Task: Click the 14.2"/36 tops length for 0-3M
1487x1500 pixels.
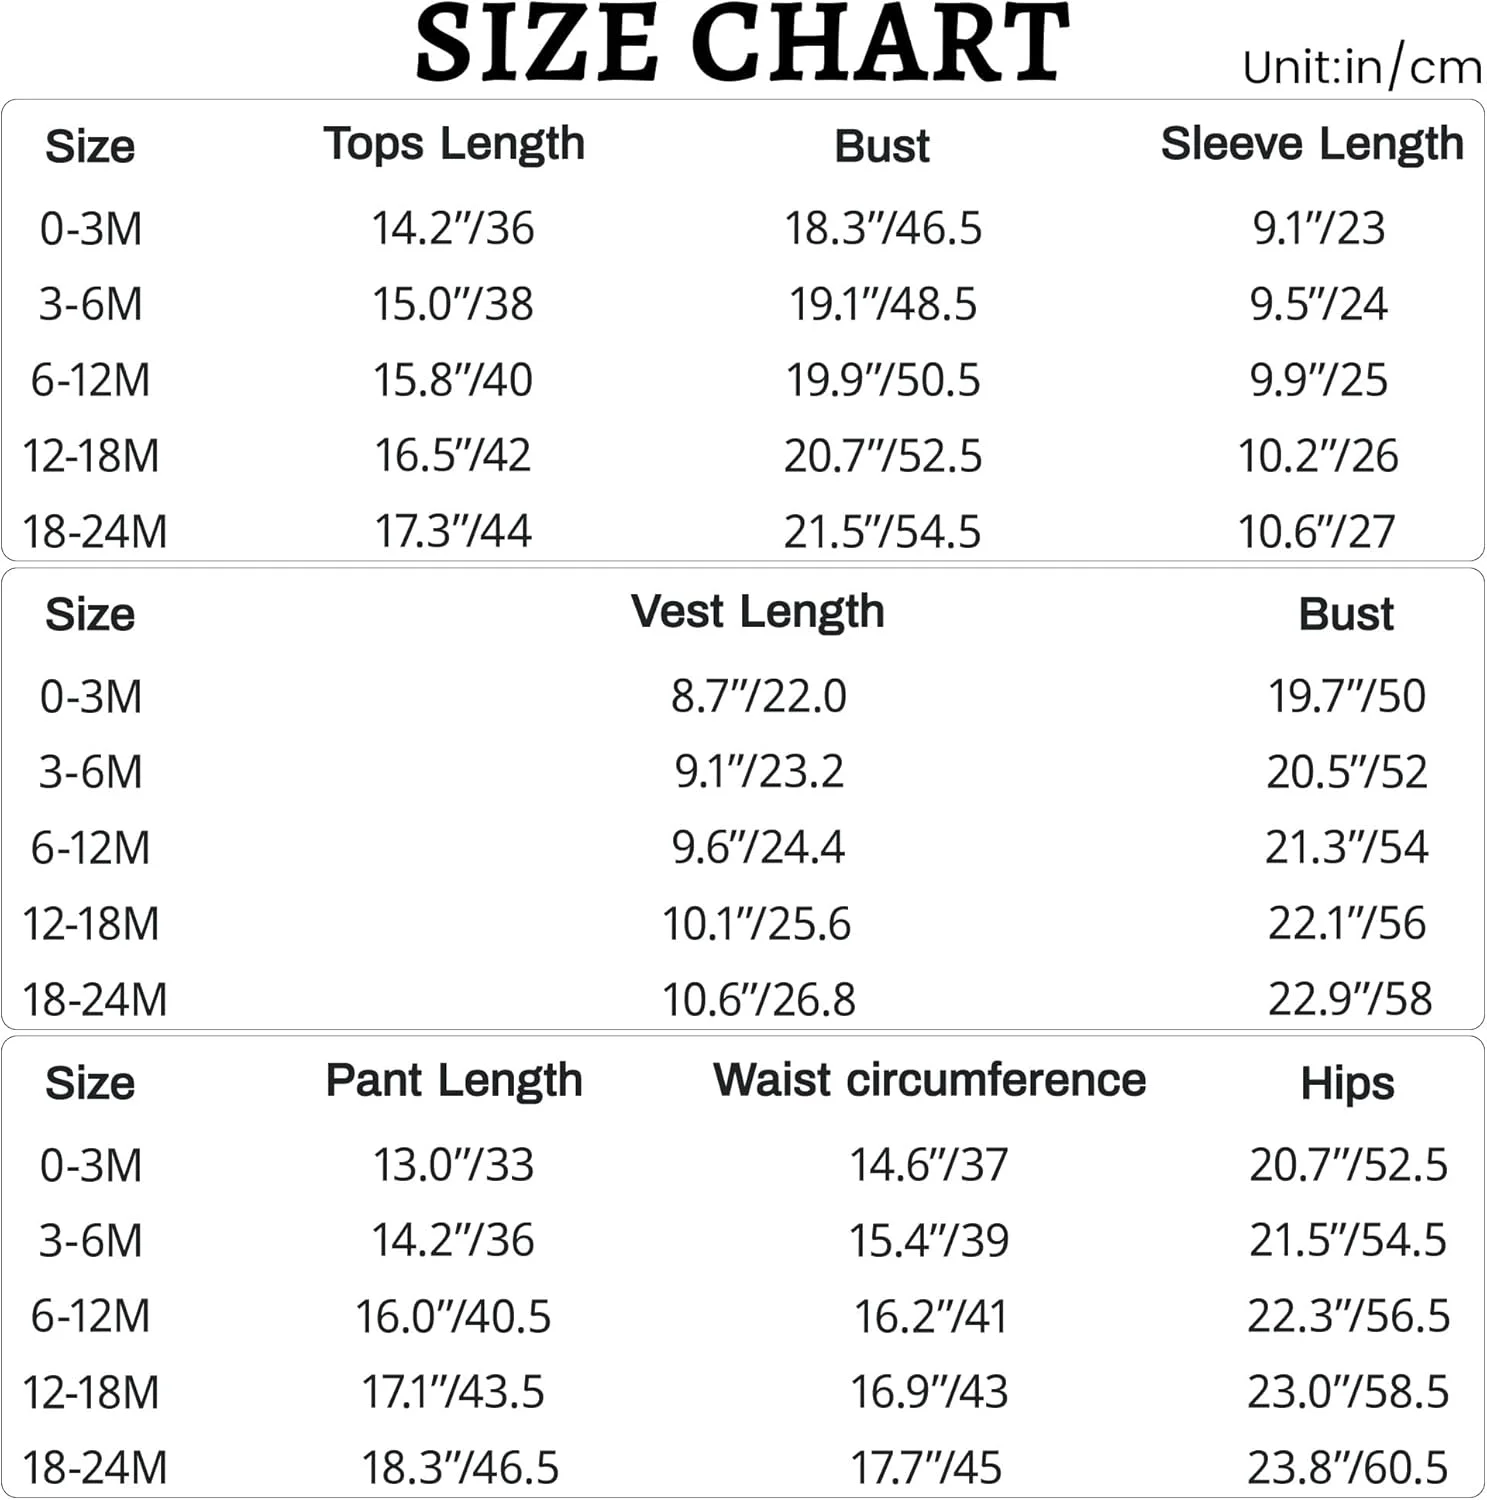Action: point(453,229)
